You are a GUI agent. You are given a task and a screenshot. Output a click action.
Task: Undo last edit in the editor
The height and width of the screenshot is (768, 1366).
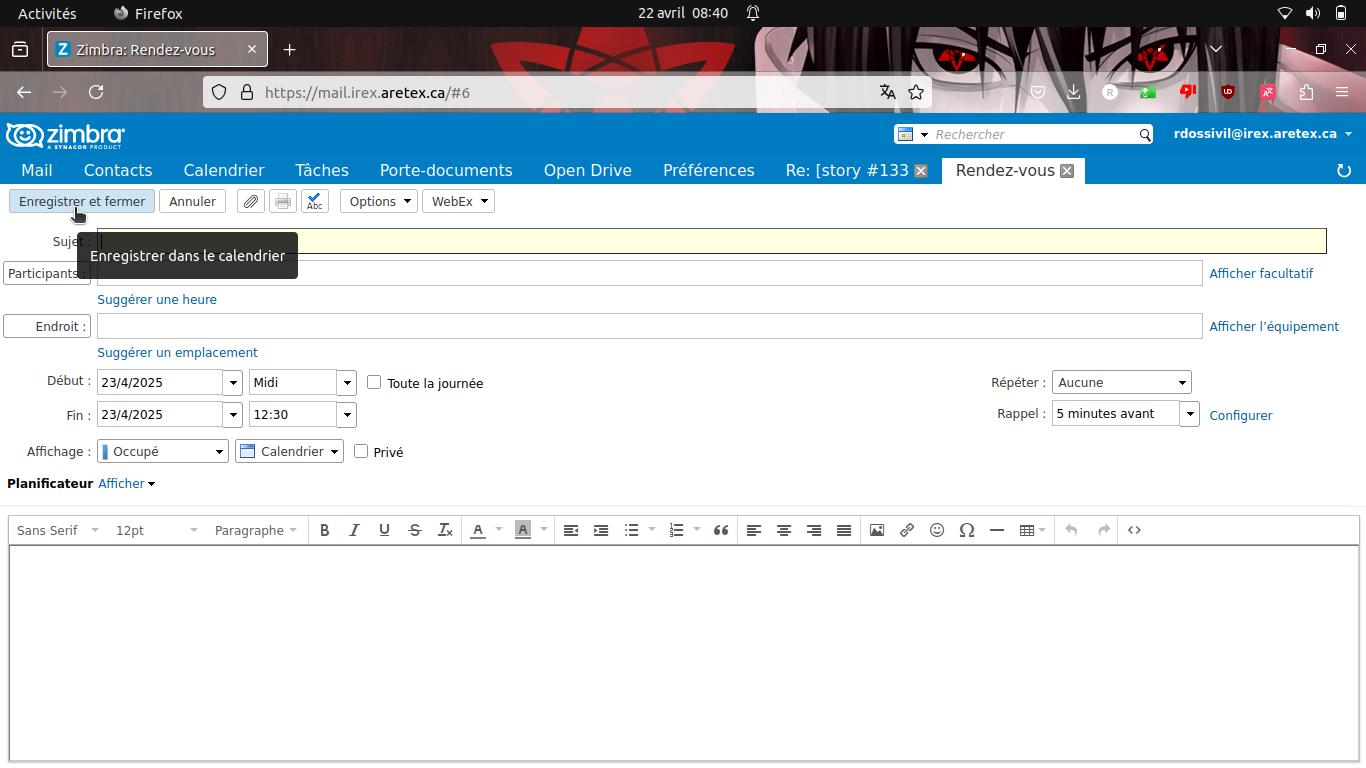[x=1072, y=530]
